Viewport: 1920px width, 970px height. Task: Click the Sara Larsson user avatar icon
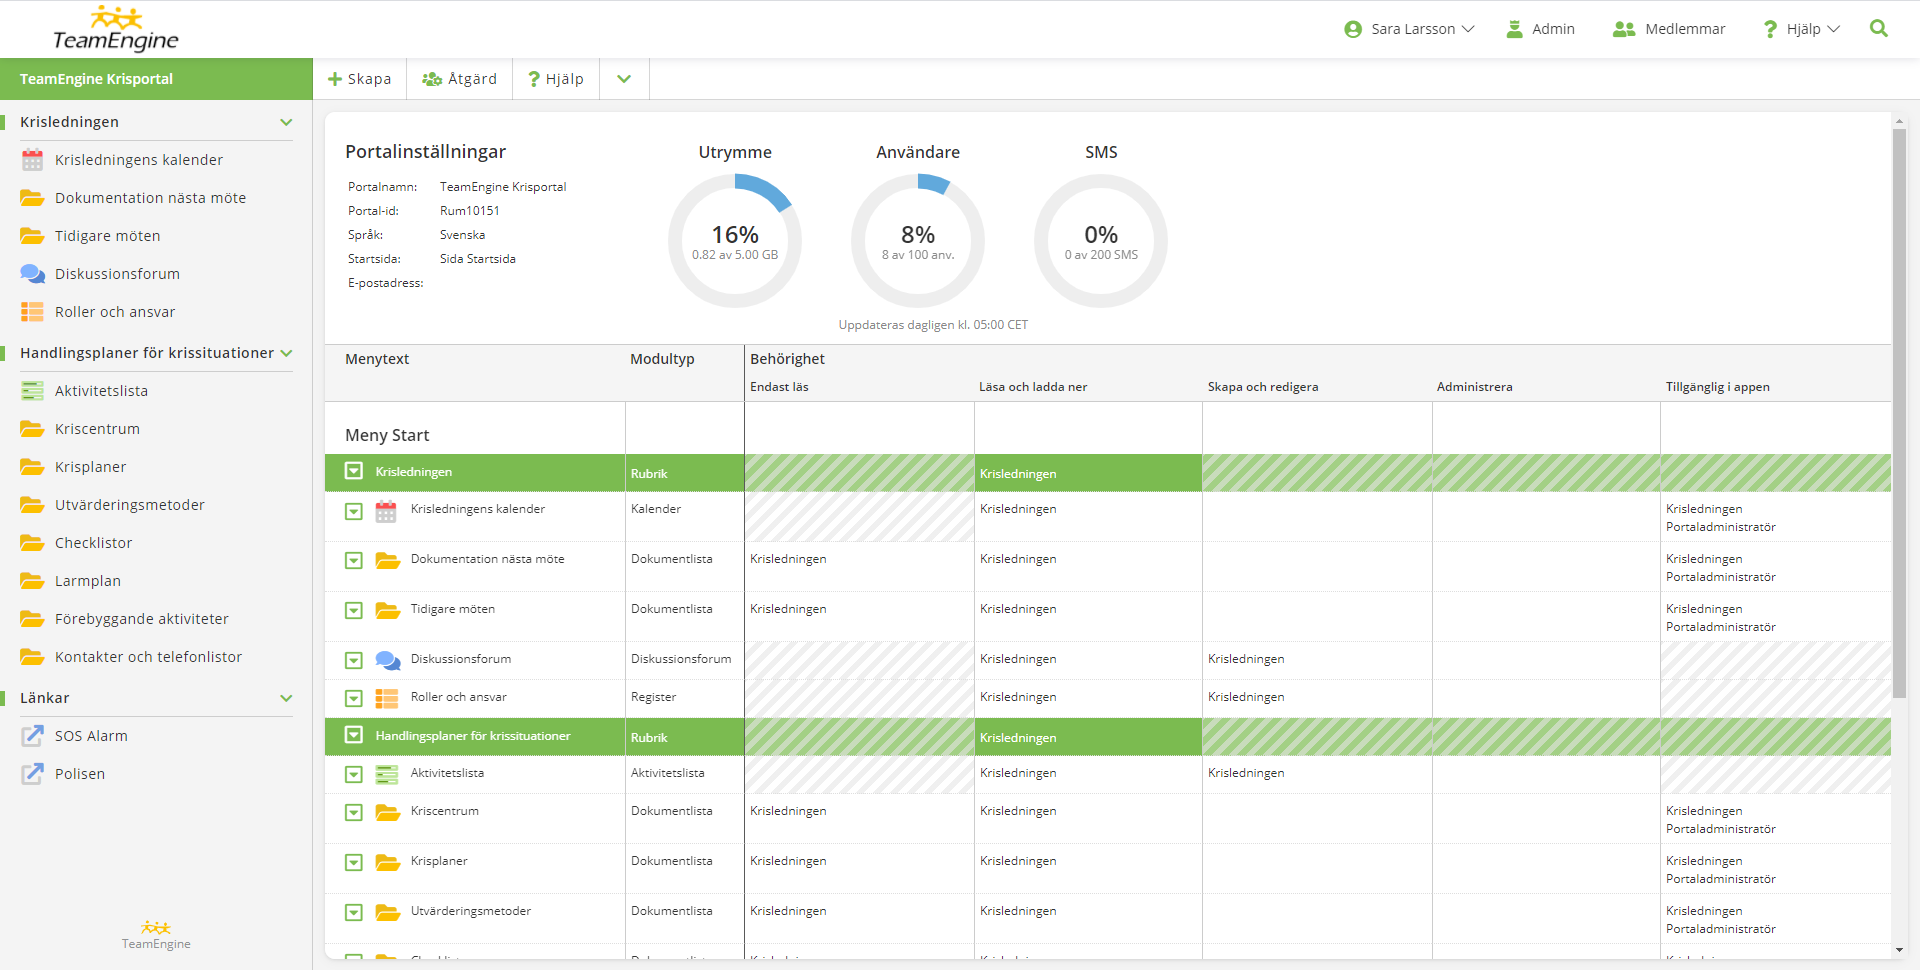coord(1353,29)
